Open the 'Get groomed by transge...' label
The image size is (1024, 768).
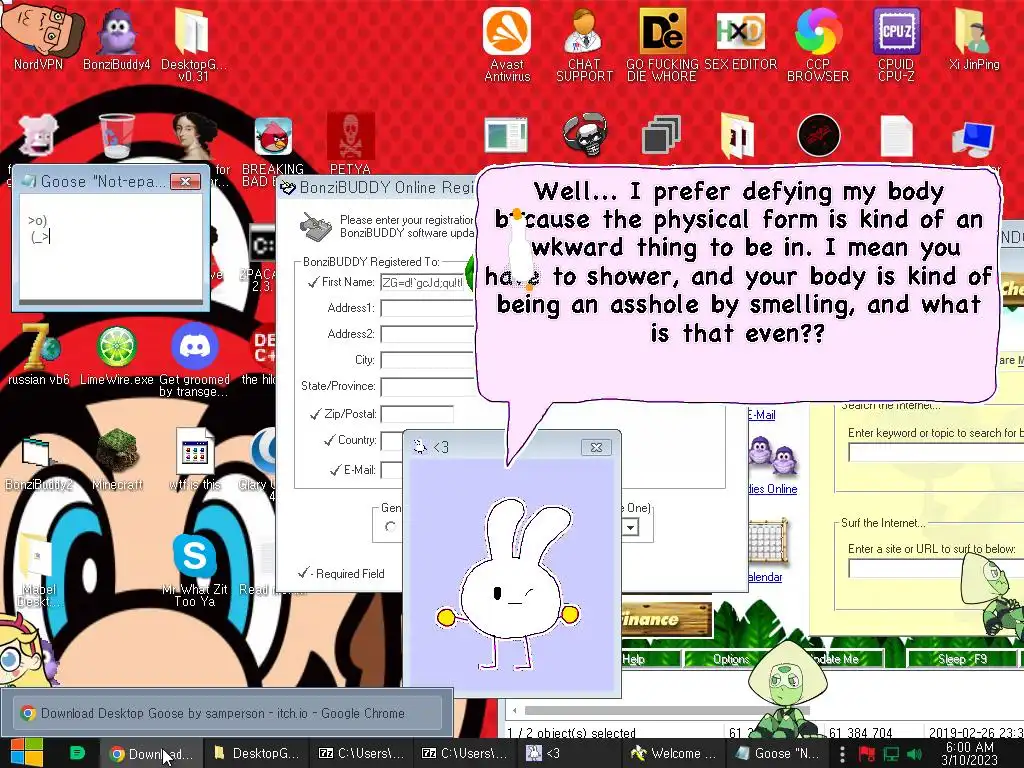[195, 385]
